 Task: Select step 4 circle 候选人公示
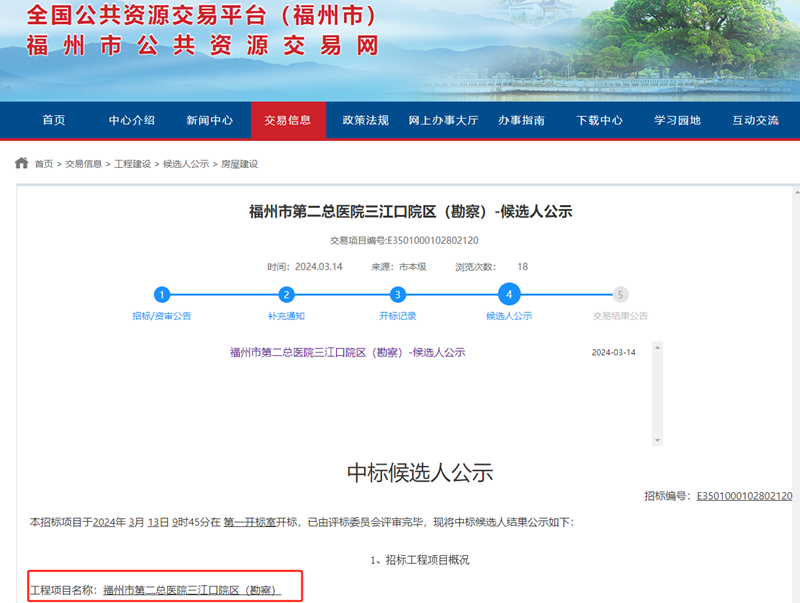pos(509,294)
